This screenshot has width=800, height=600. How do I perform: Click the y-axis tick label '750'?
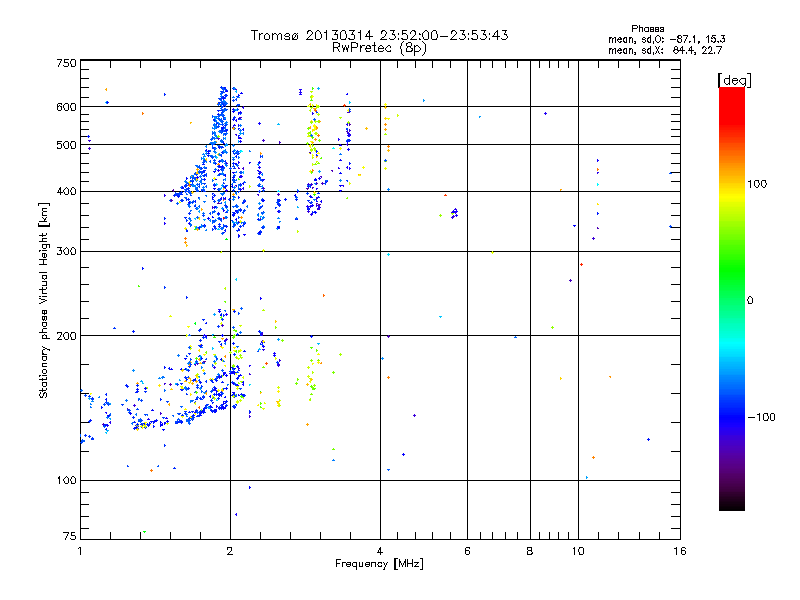pyautogui.click(x=66, y=63)
